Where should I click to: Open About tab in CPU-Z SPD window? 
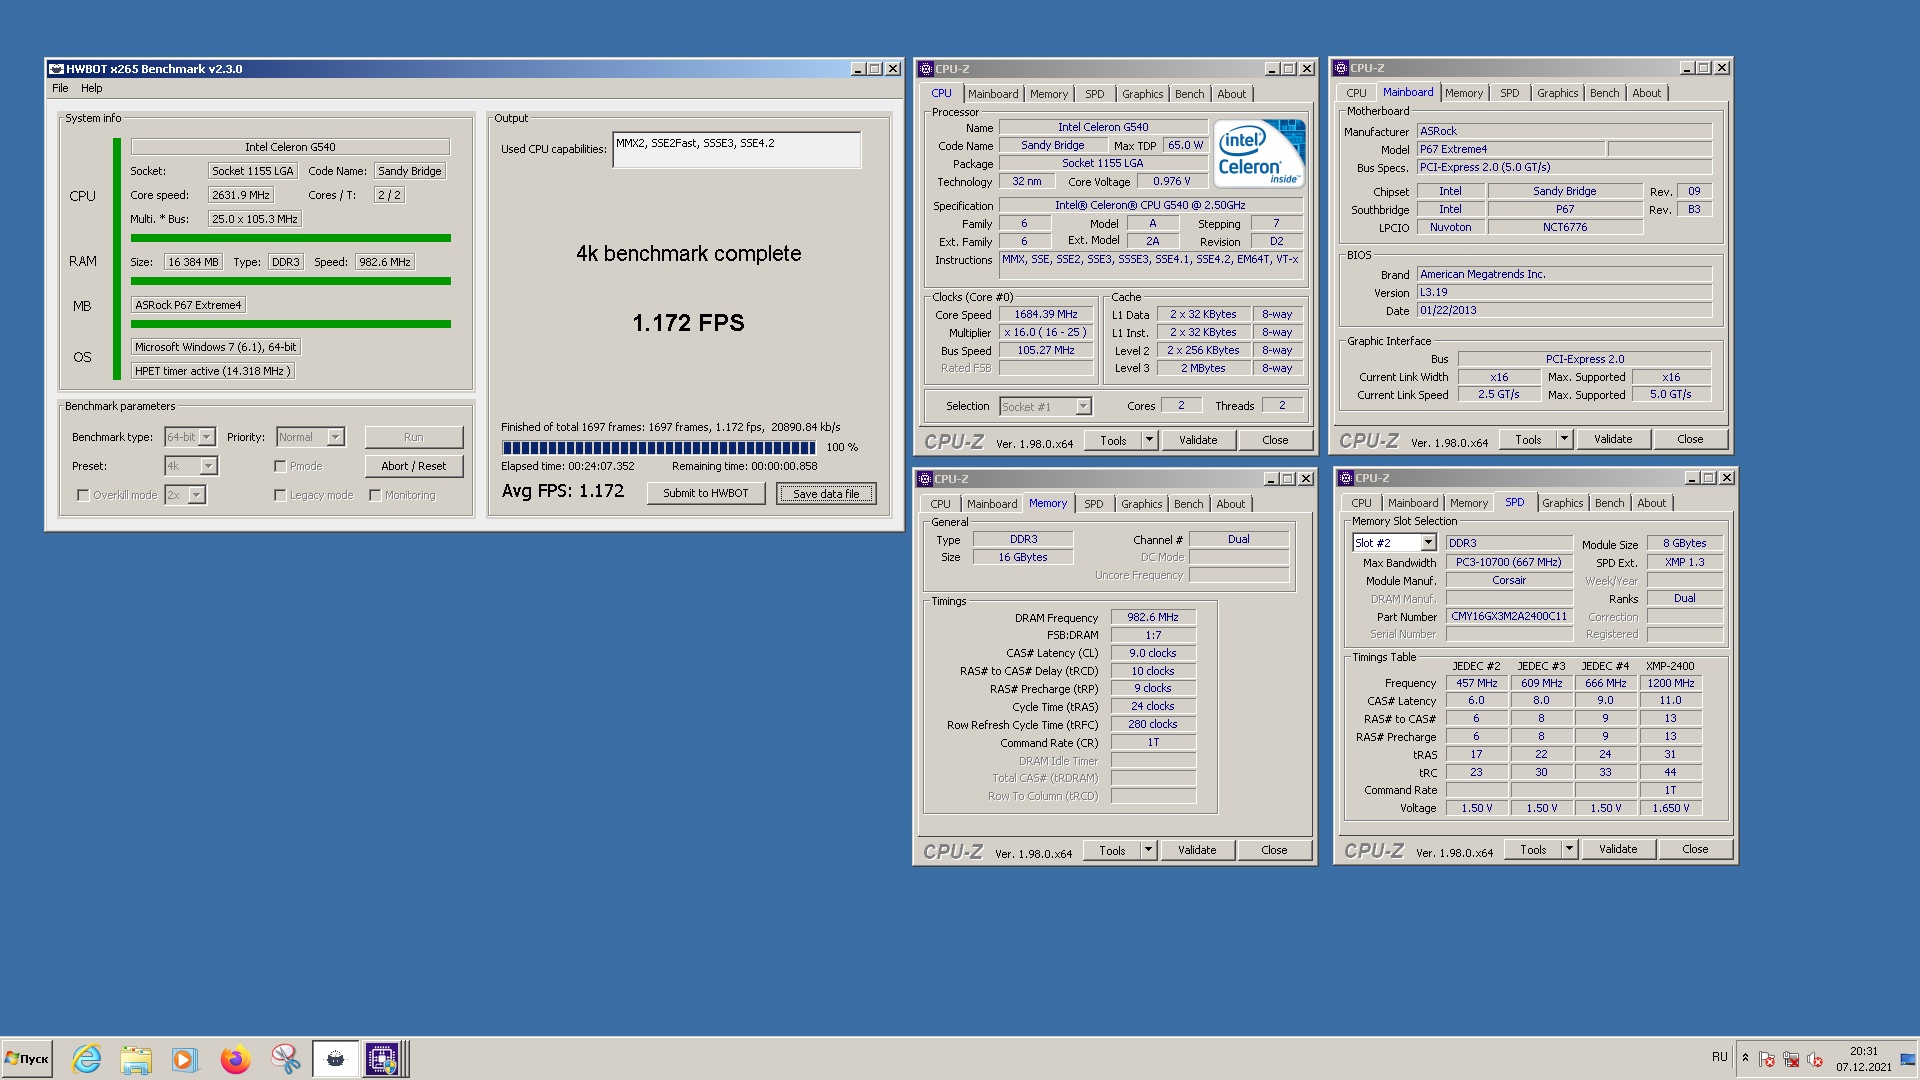coord(1651,503)
